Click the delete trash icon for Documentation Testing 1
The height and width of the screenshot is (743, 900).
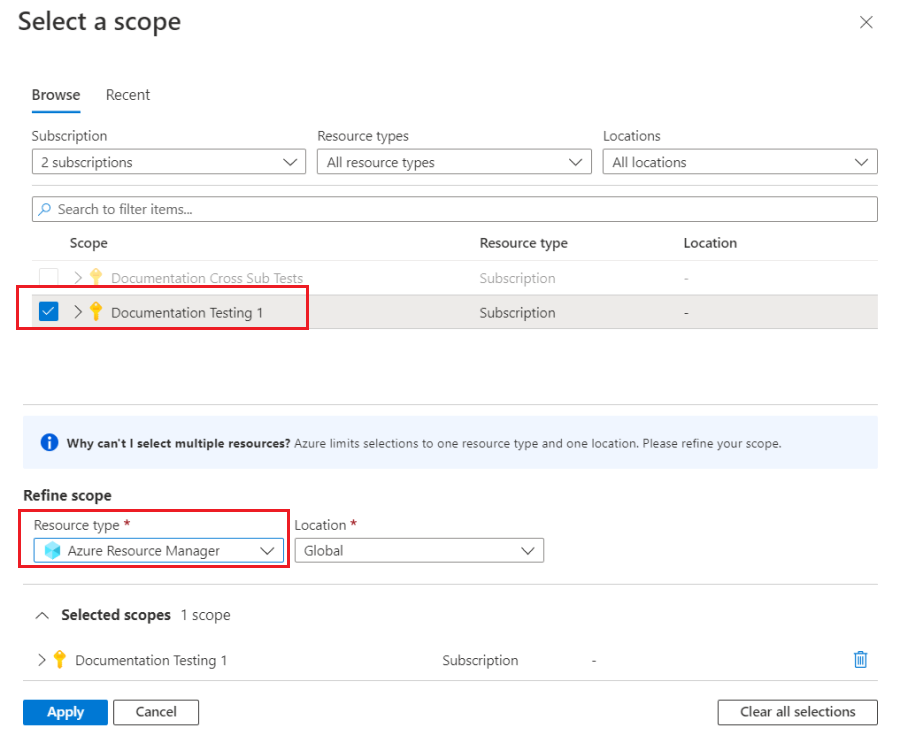tap(860, 660)
